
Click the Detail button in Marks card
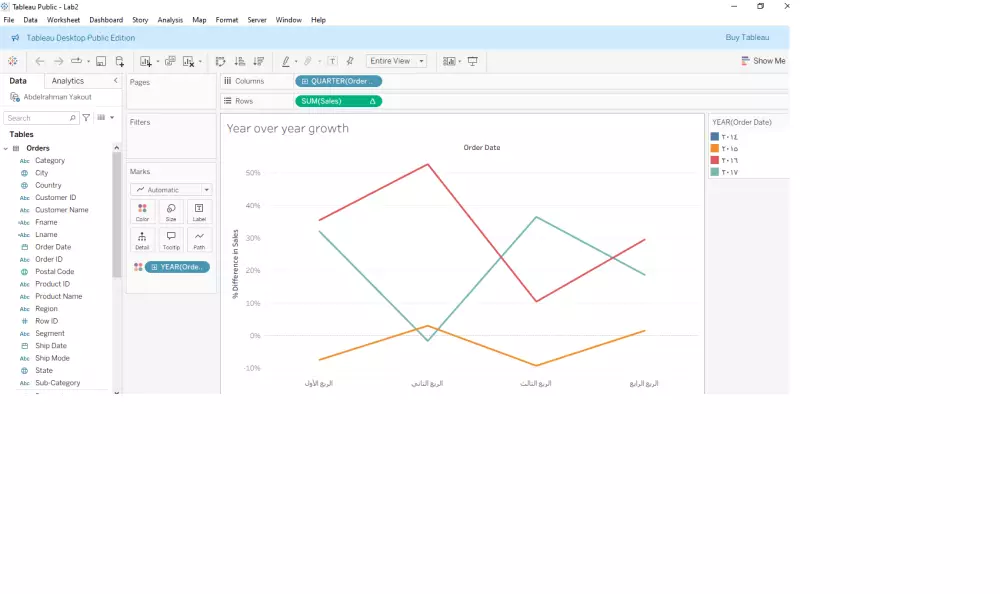[142, 241]
